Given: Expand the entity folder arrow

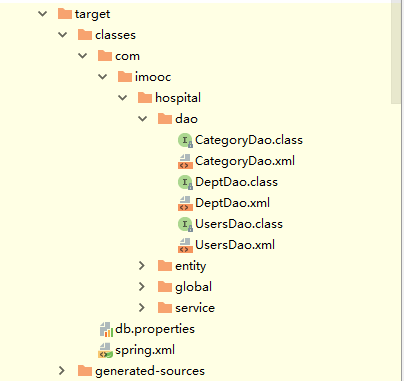Looking at the screenshot, I should [142, 266].
